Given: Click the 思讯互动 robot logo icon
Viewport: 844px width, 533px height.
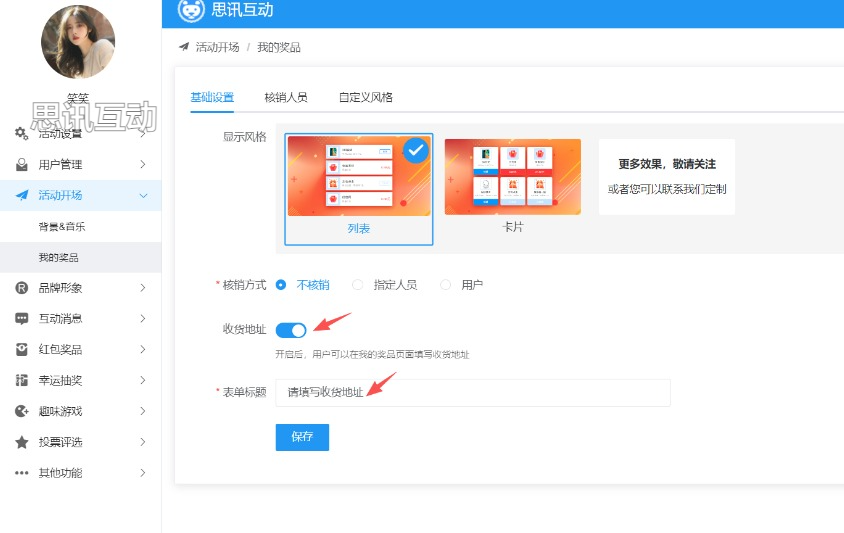Looking at the screenshot, I should pyautogui.click(x=191, y=10).
